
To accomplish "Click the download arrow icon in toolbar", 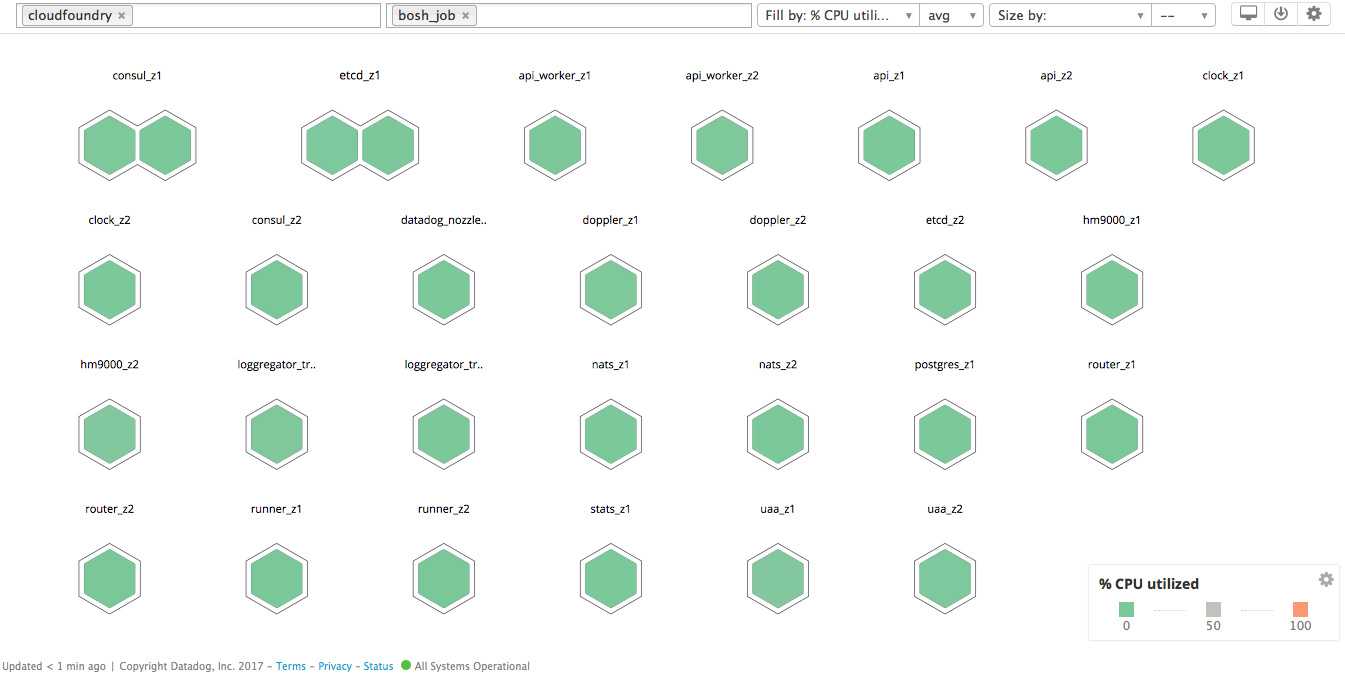I will pos(1280,14).
